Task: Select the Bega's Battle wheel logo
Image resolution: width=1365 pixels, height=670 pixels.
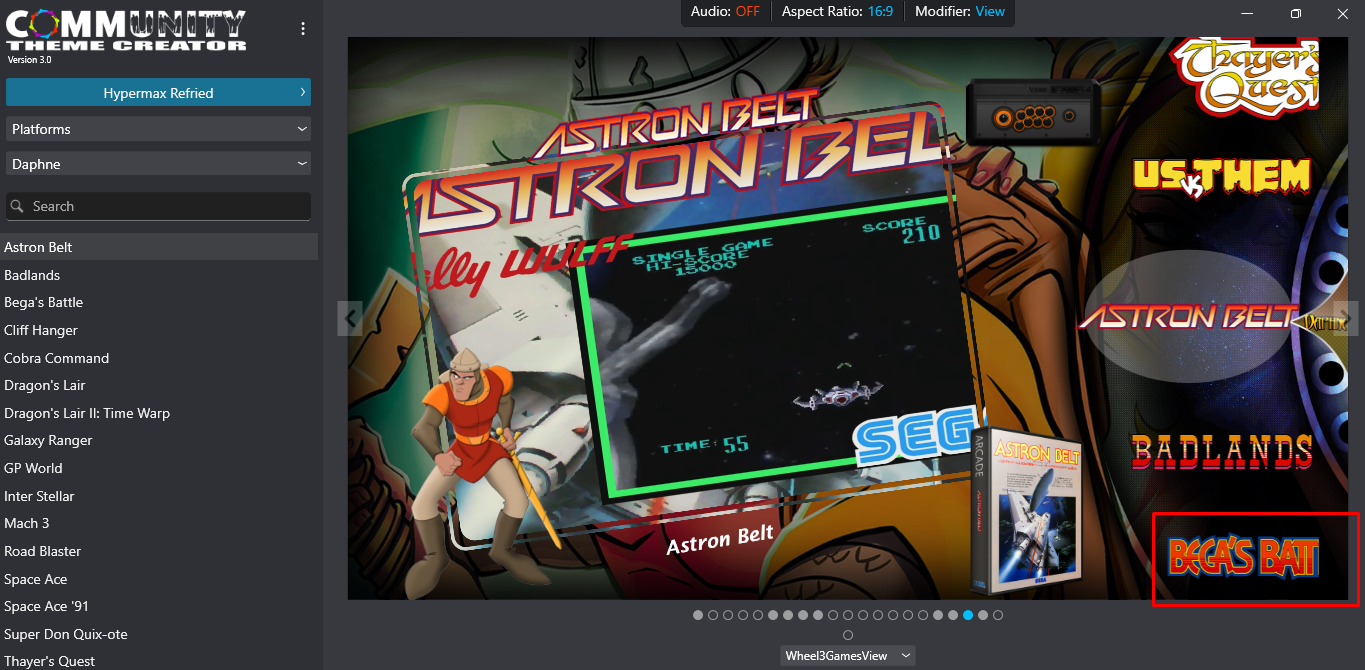Action: tap(1243, 558)
